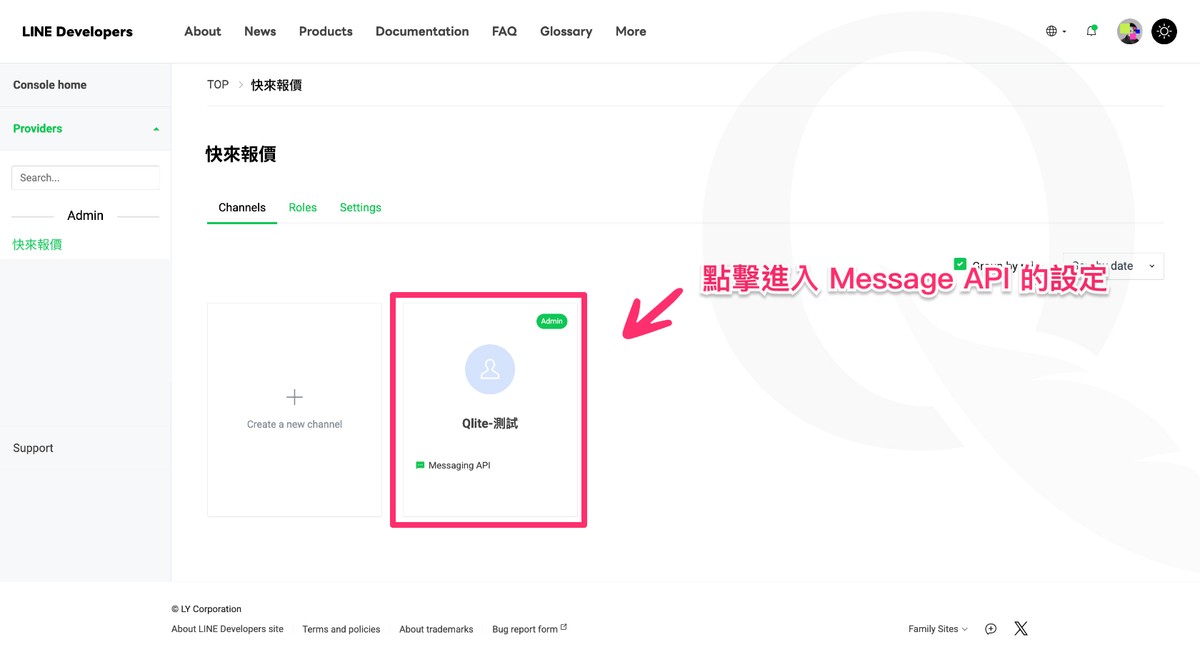
Task: Click the Create a new channel card
Action: 294,410
